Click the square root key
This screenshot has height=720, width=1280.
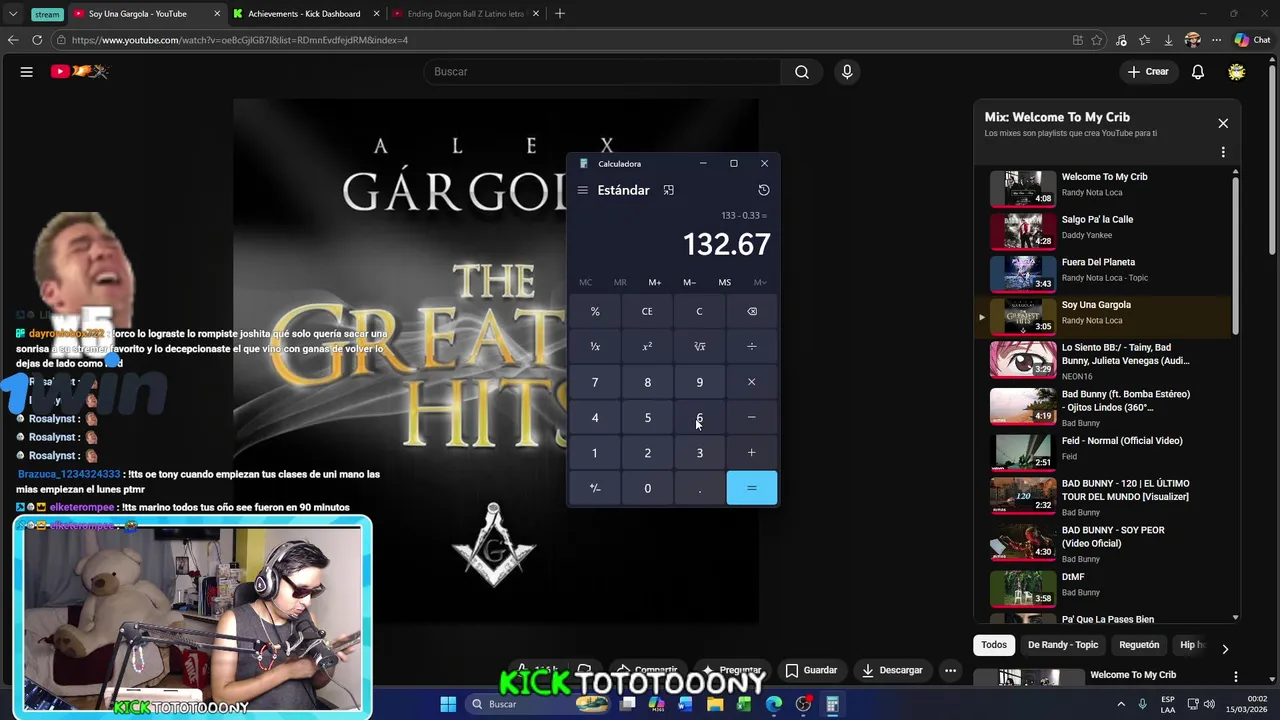pos(699,346)
